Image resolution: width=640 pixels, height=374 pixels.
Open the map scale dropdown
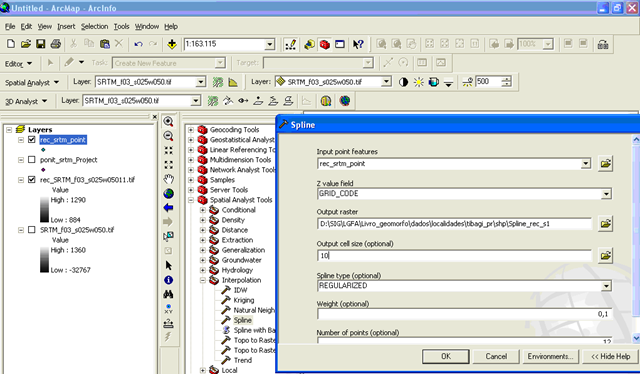tap(270, 44)
